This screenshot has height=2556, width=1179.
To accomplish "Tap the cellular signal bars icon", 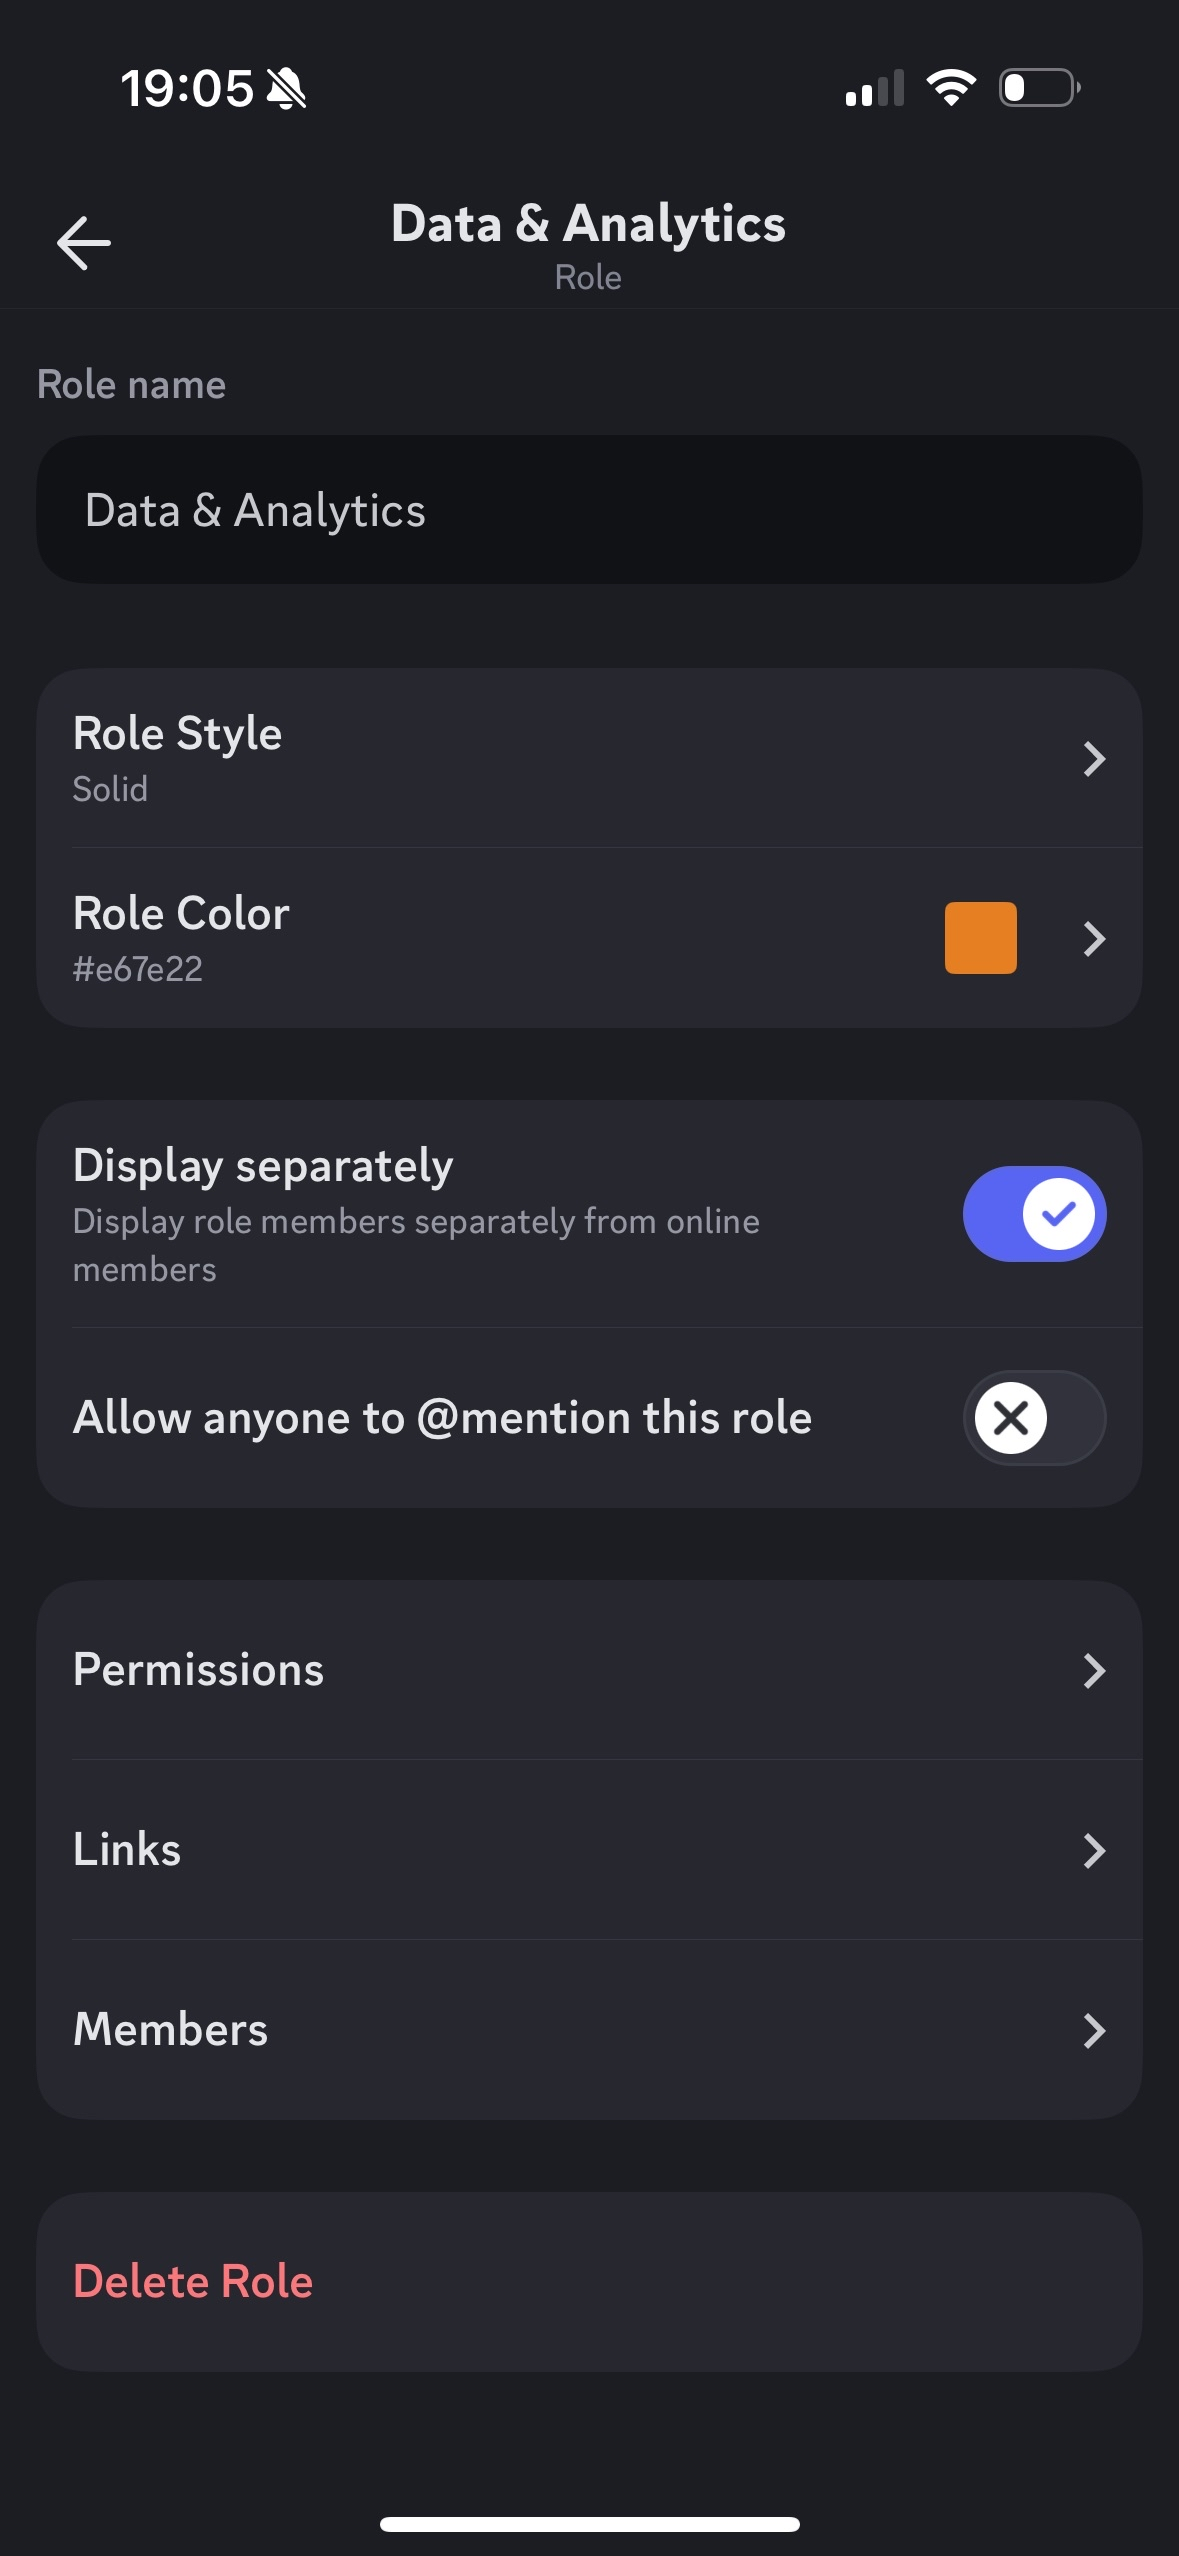I will click(875, 89).
